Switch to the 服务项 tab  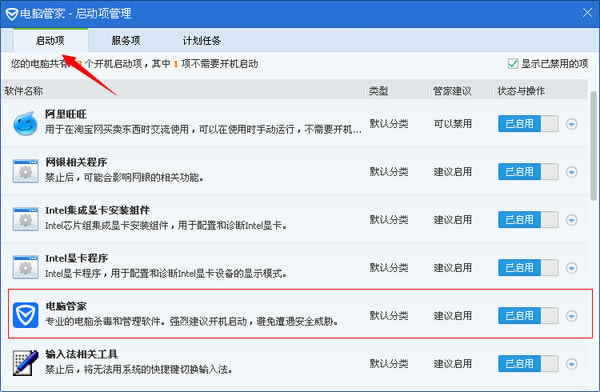coord(126,40)
